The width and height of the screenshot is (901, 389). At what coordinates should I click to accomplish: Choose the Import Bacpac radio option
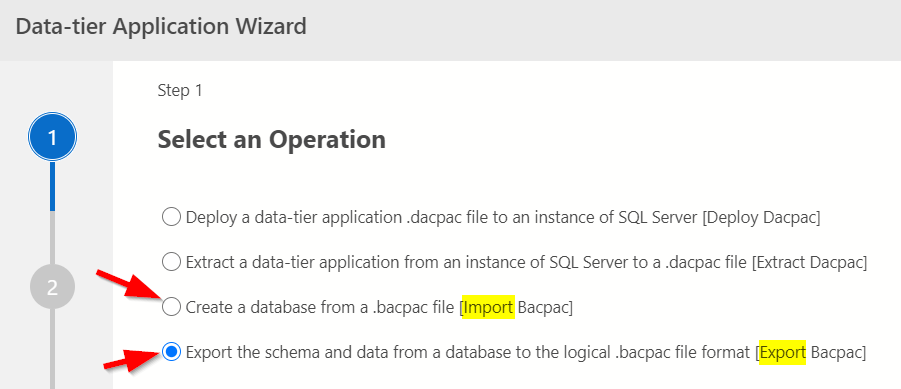pyautogui.click(x=171, y=307)
